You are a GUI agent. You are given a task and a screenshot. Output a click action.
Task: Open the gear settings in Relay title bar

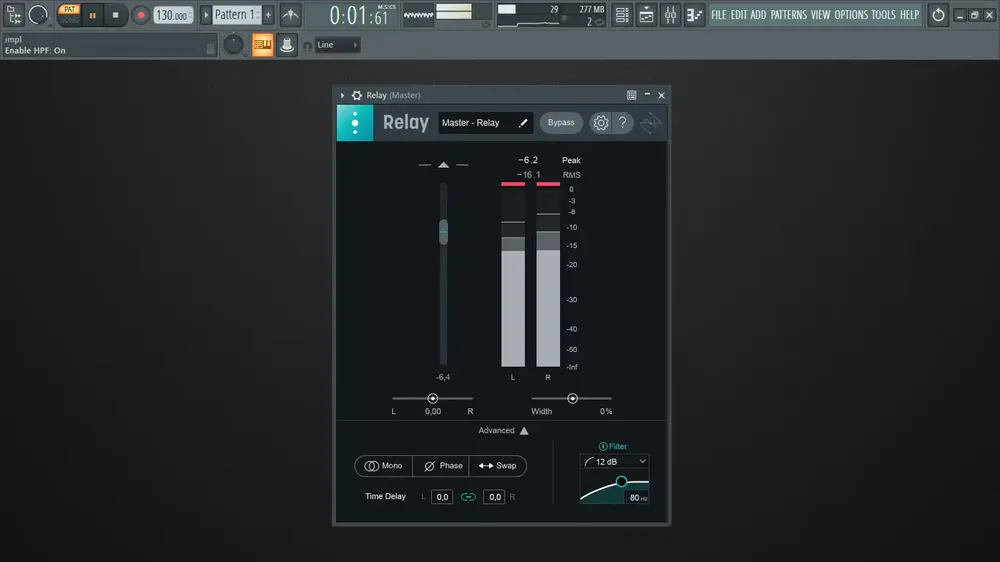tap(357, 95)
